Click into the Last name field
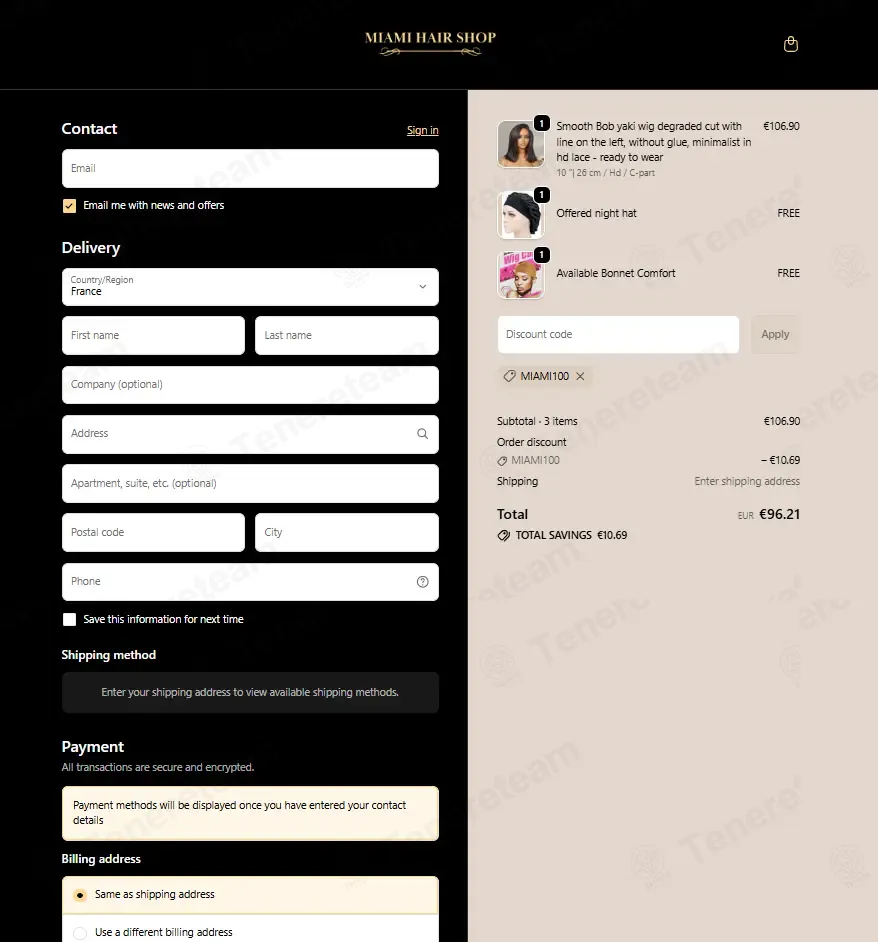 coord(347,335)
